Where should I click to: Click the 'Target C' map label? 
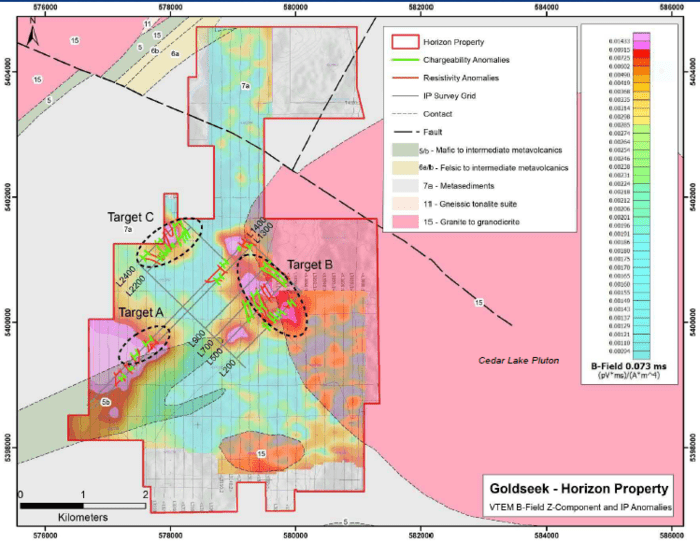click(x=130, y=217)
